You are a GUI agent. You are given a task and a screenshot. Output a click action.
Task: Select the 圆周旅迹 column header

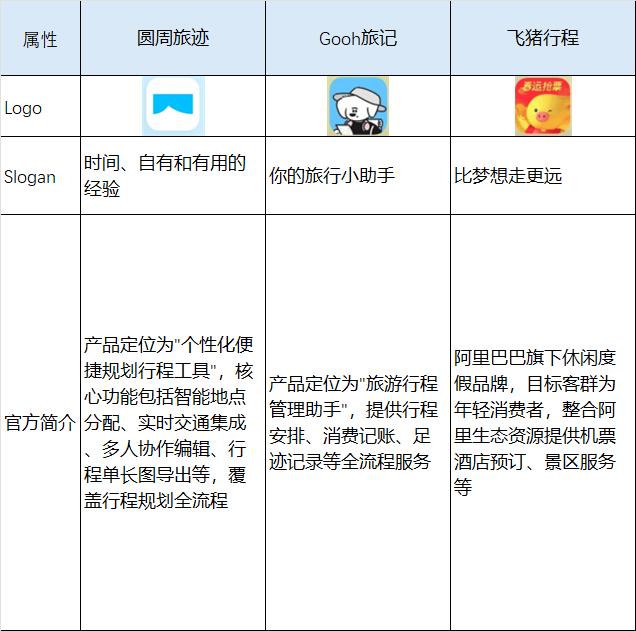pos(173,38)
